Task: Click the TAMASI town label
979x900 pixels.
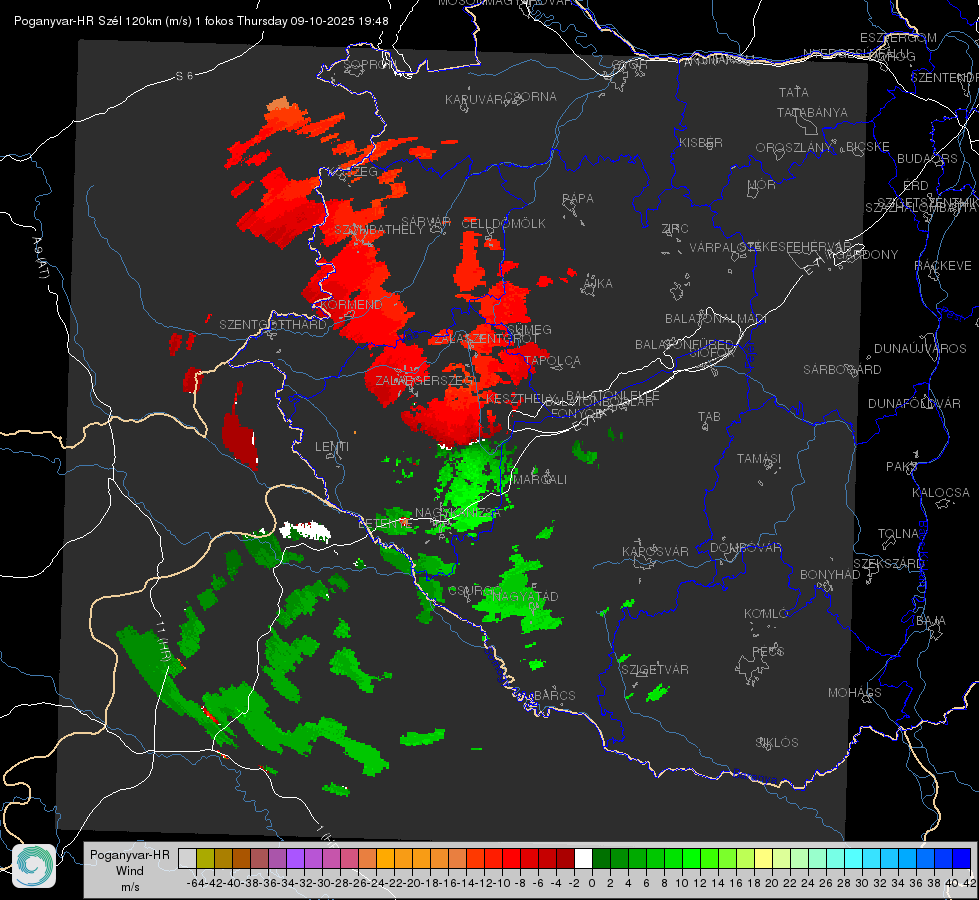Action: pyautogui.click(x=759, y=459)
